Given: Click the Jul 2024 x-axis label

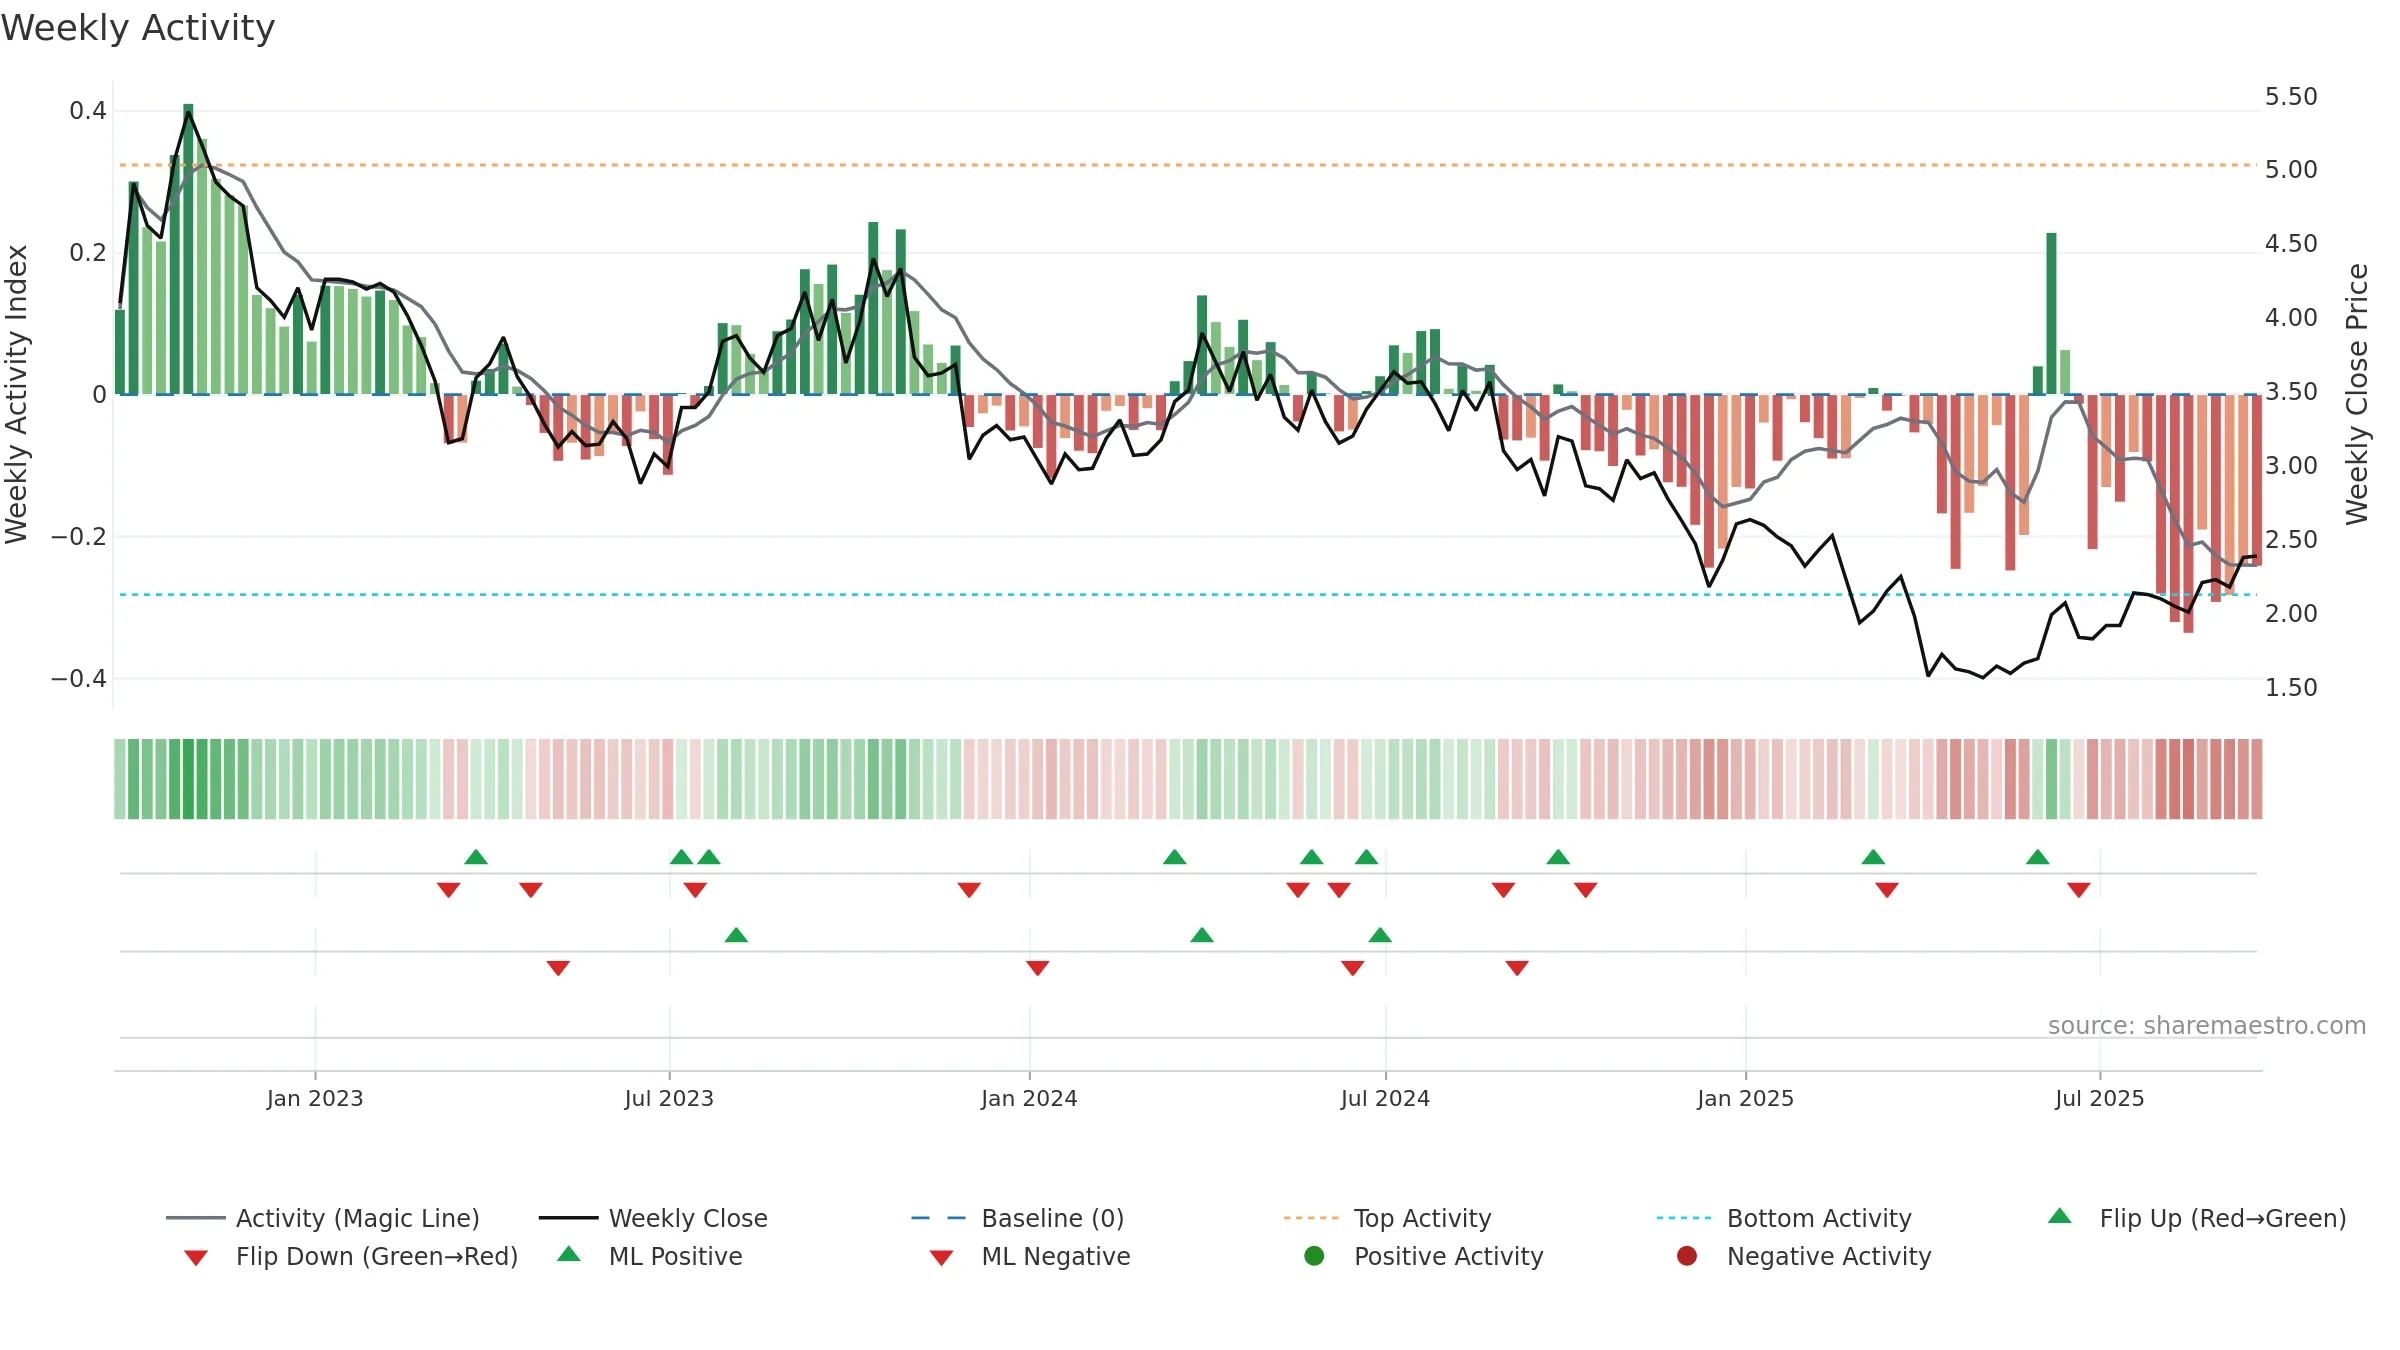Looking at the screenshot, I should tap(1385, 1098).
